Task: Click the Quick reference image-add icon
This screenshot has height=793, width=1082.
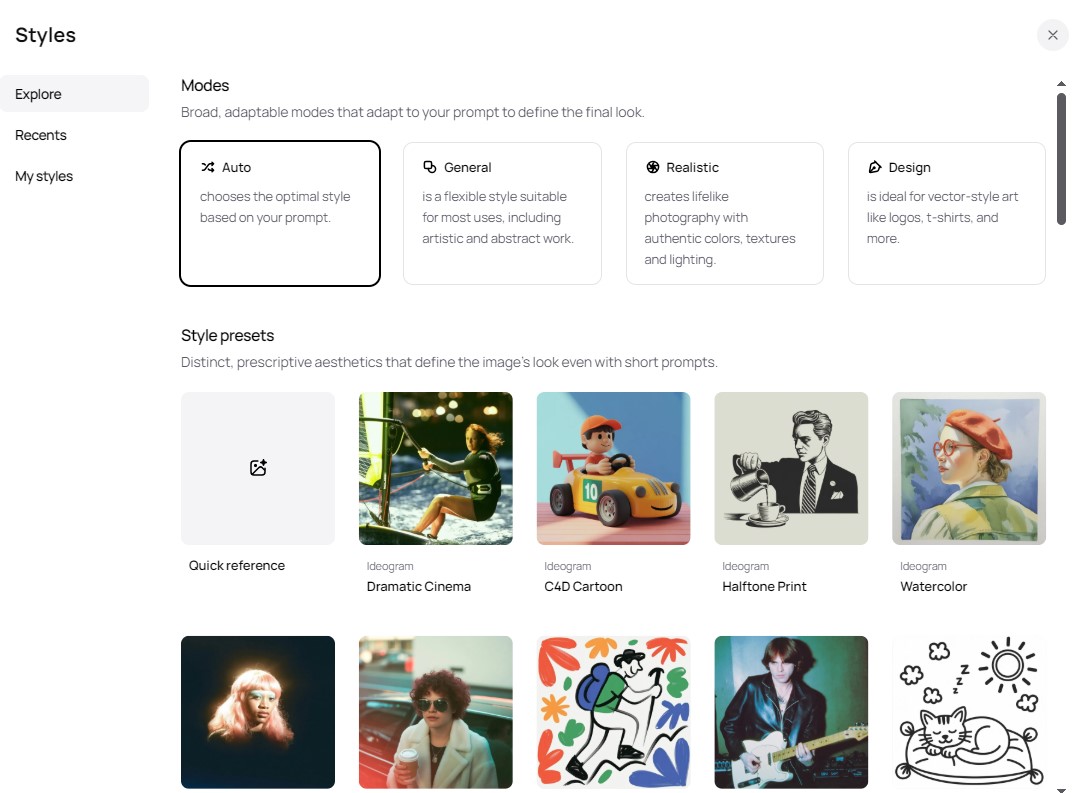Action: point(258,467)
